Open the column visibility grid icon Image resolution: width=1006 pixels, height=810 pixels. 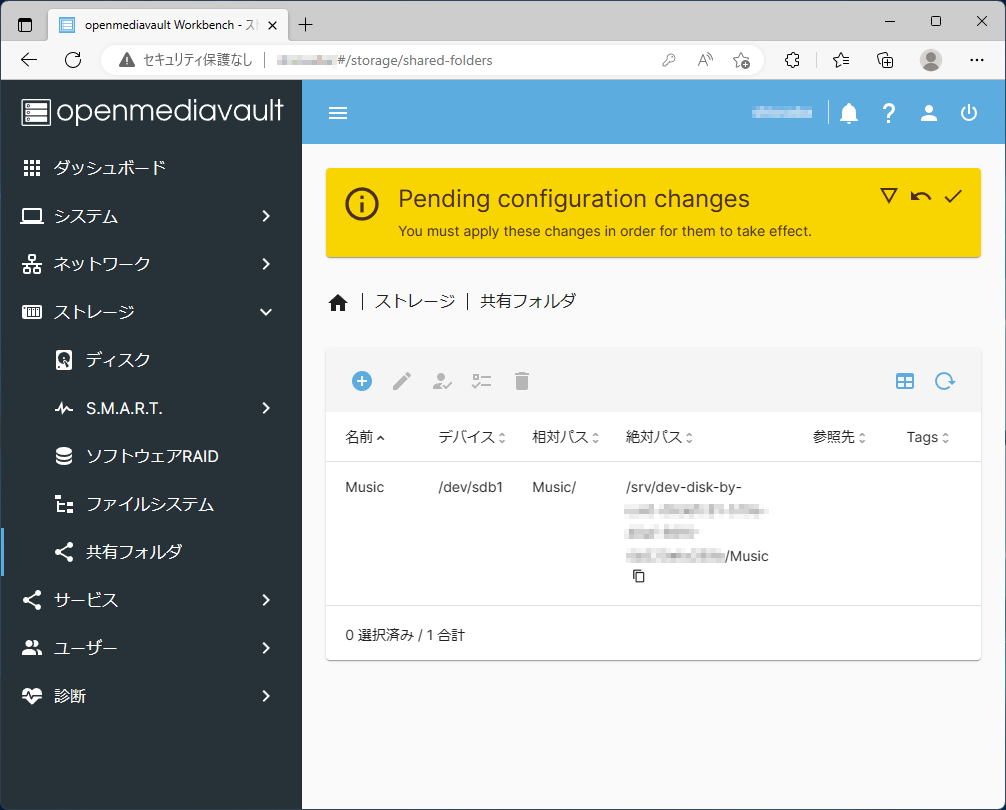[905, 381]
